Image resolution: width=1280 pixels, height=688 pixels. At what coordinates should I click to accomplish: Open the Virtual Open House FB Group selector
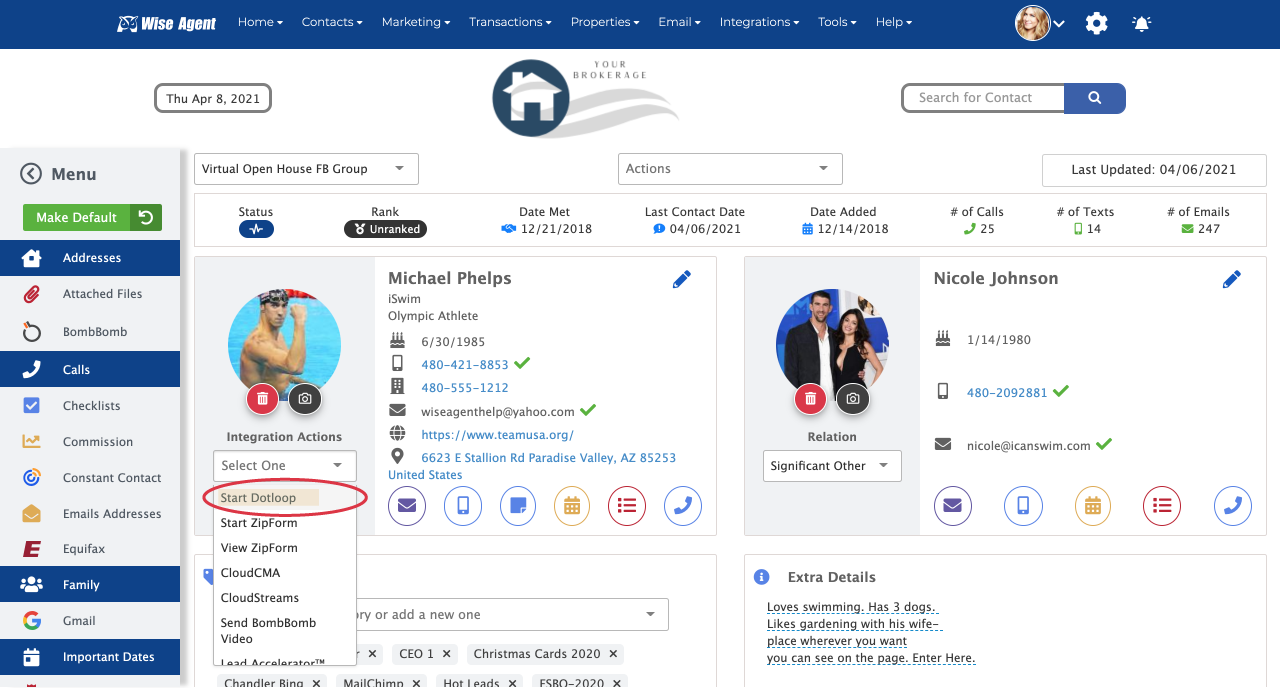point(305,168)
